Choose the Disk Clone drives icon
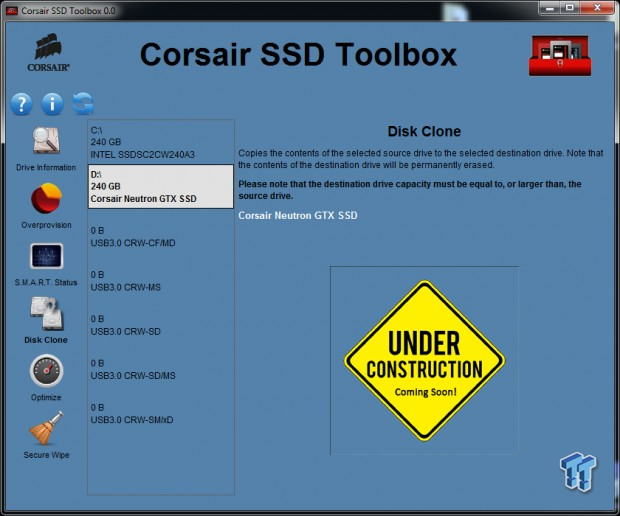This screenshot has height=516, width=620. click(47, 314)
